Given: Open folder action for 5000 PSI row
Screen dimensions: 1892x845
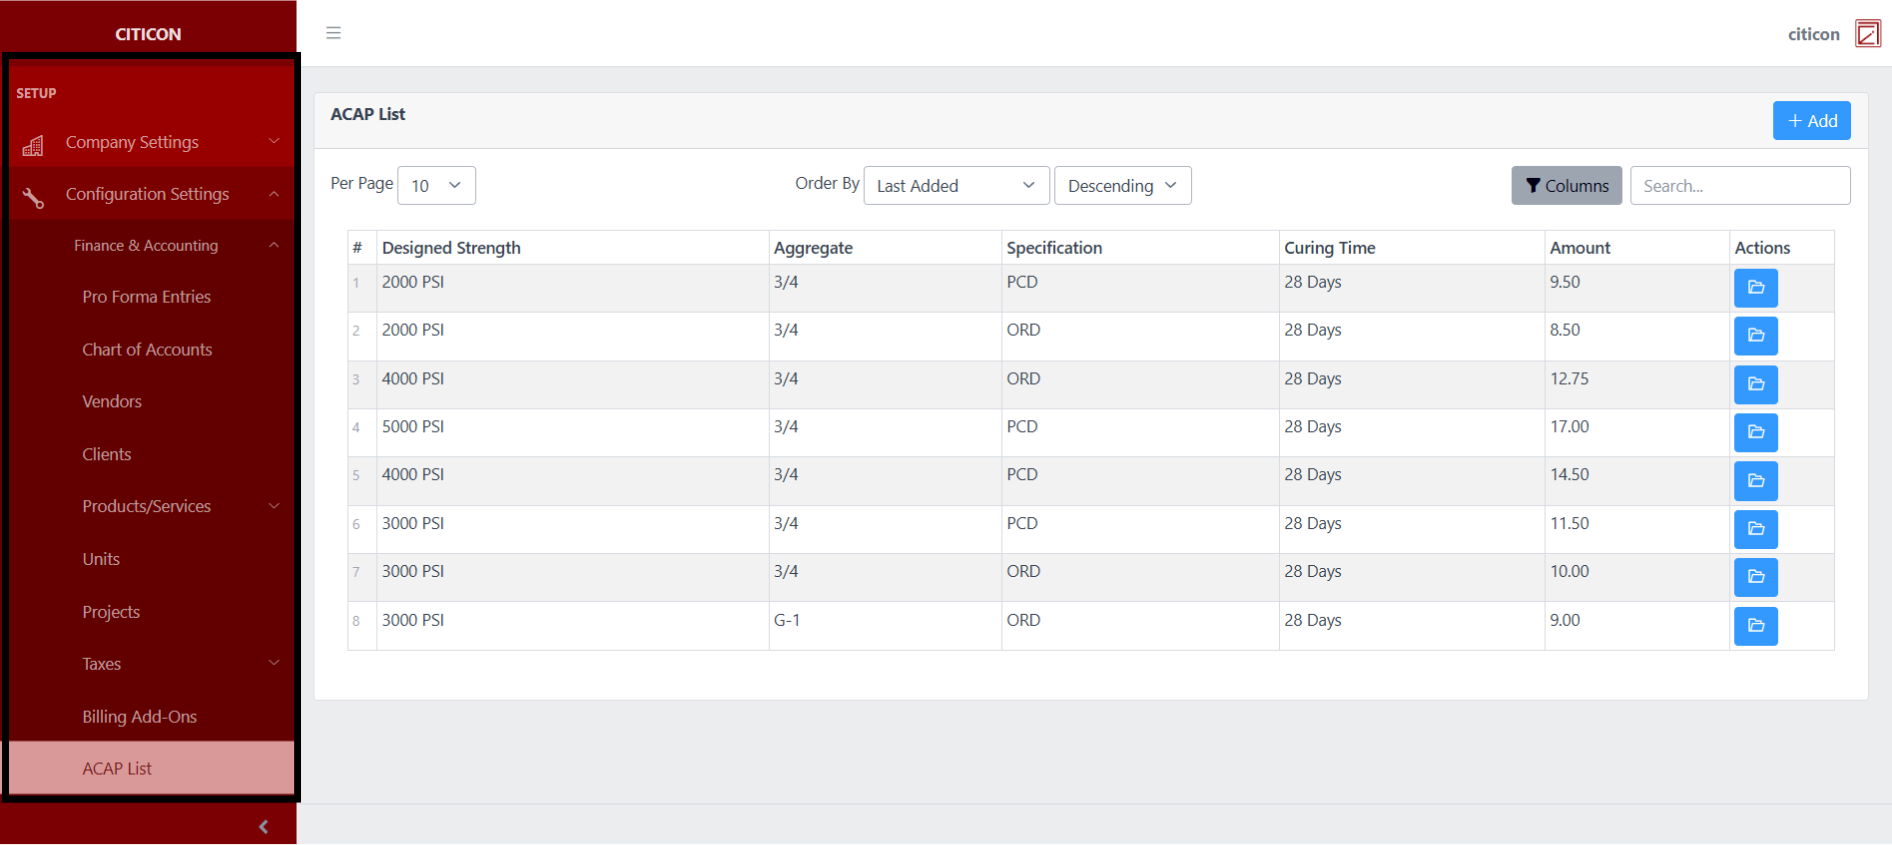Looking at the screenshot, I should click(1755, 433).
